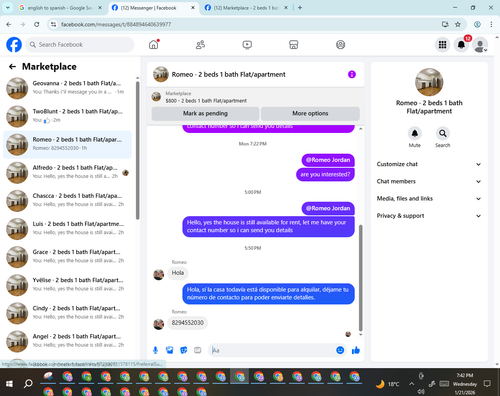Open Windows notification center icon
This screenshot has height=396, width=500.
click(487, 384)
